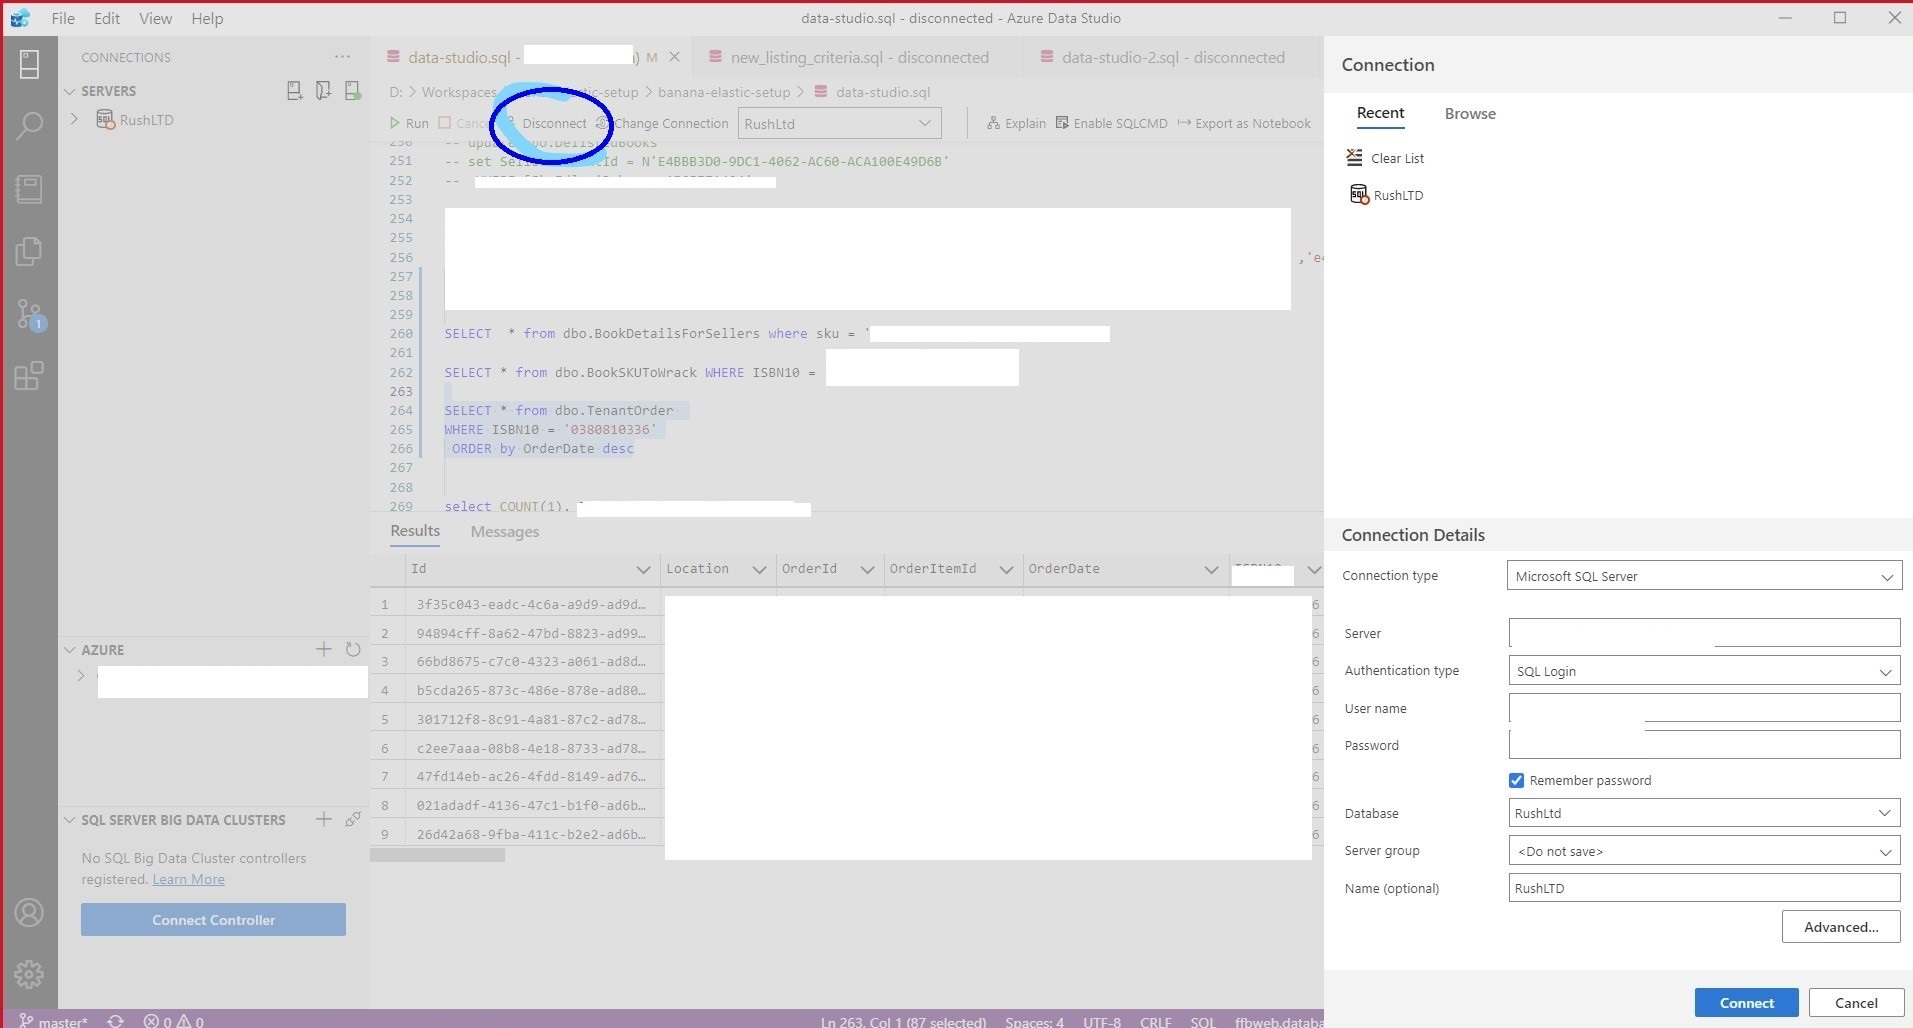Expand the RushLTD server in the Servers tree
The image size is (1913, 1028).
(x=75, y=119)
